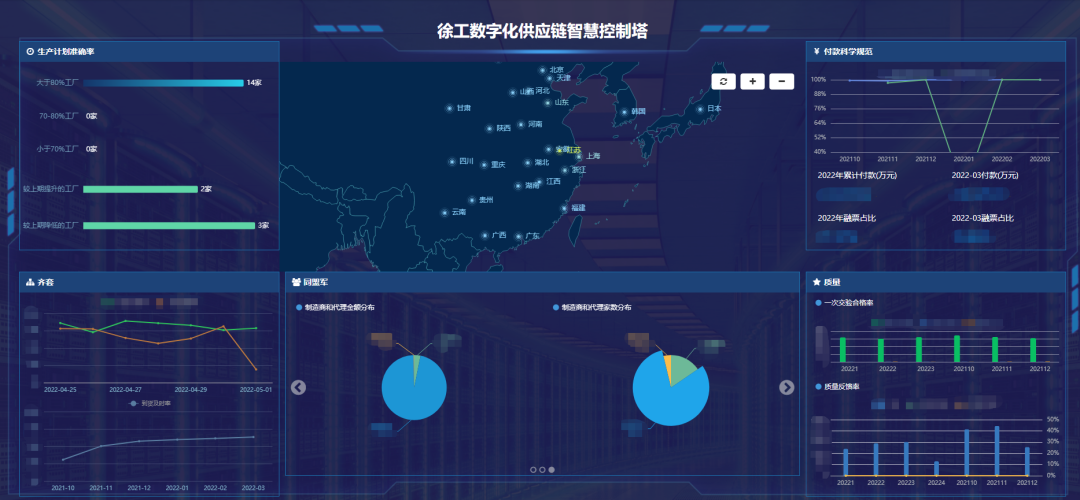
Task: Click the 14家 value label
Action: (254, 83)
